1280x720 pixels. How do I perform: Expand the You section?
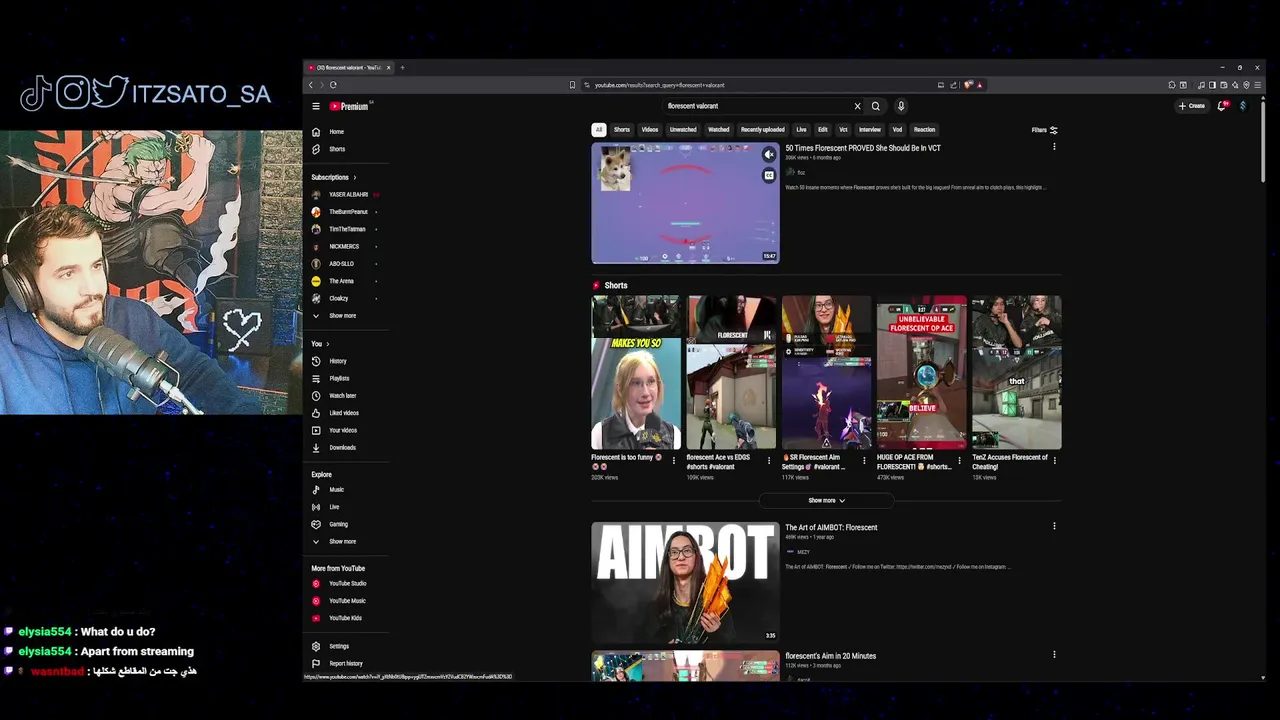(x=320, y=344)
